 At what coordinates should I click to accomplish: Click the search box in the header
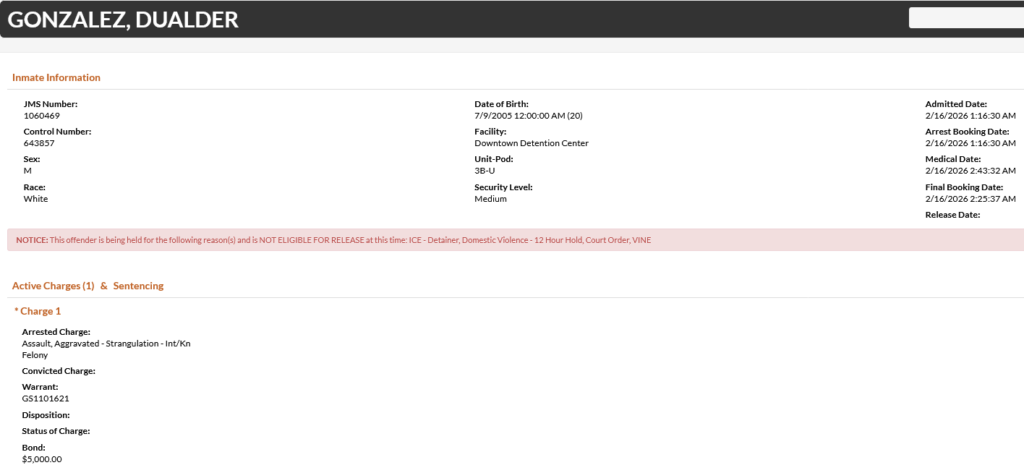965,18
